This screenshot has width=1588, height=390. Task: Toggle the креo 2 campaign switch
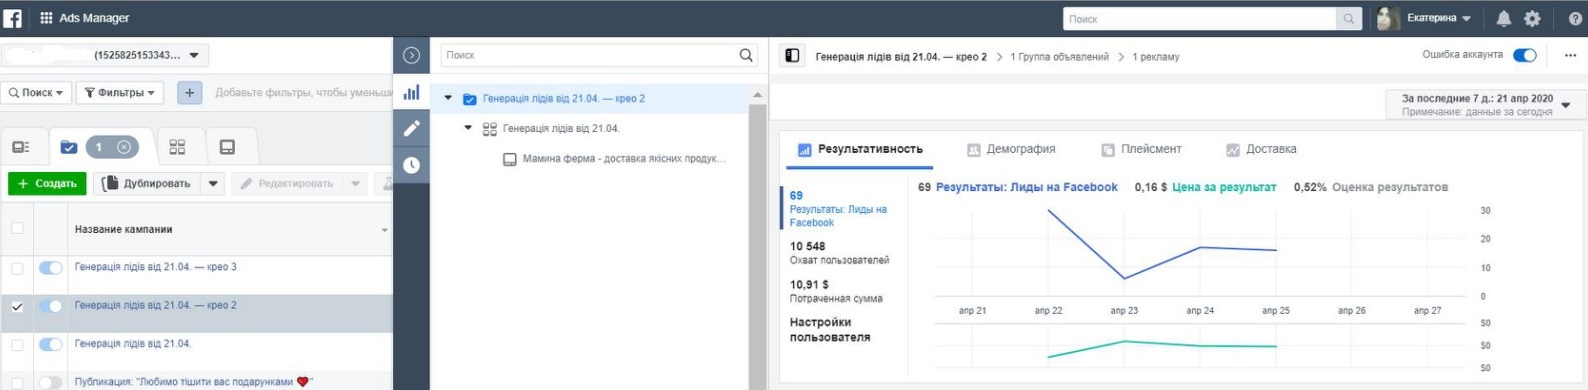click(50, 306)
